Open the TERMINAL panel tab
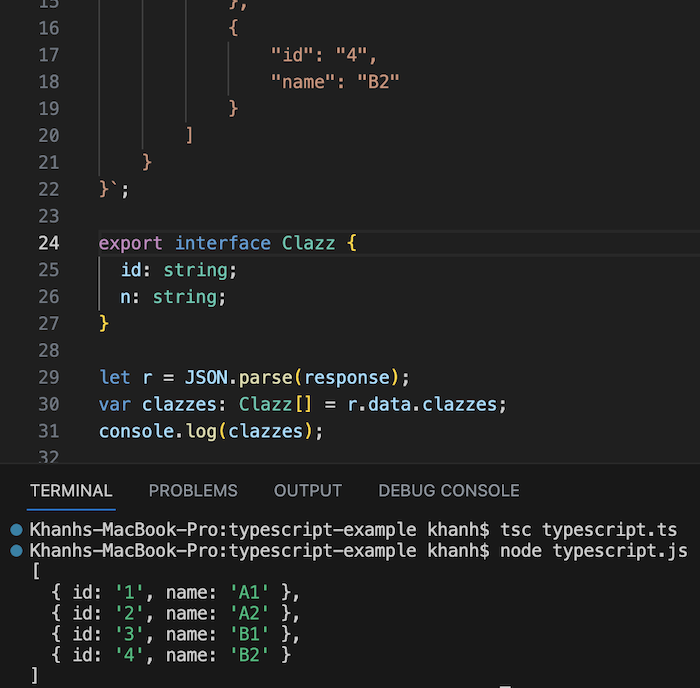This screenshot has width=700, height=688. tap(71, 491)
